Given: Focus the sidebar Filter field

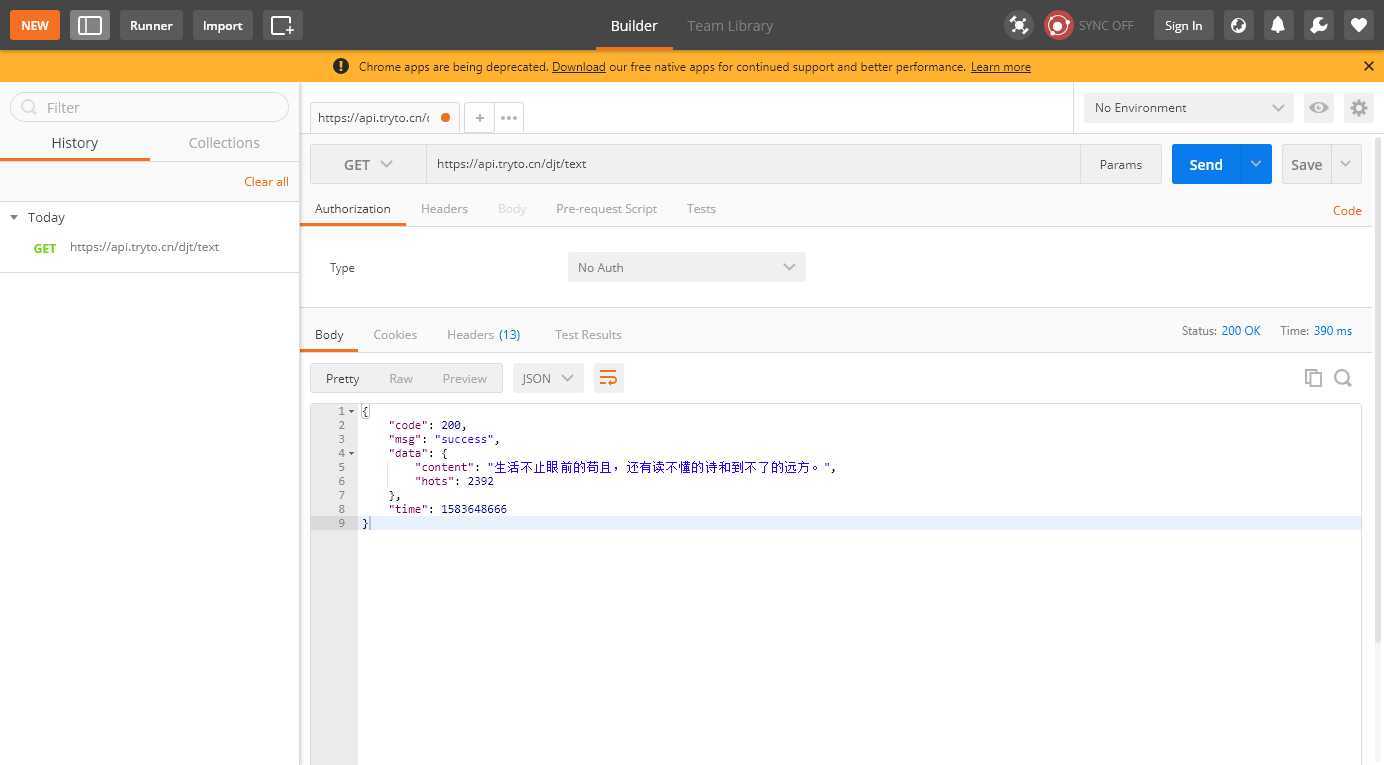Looking at the screenshot, I should [149, 107].
